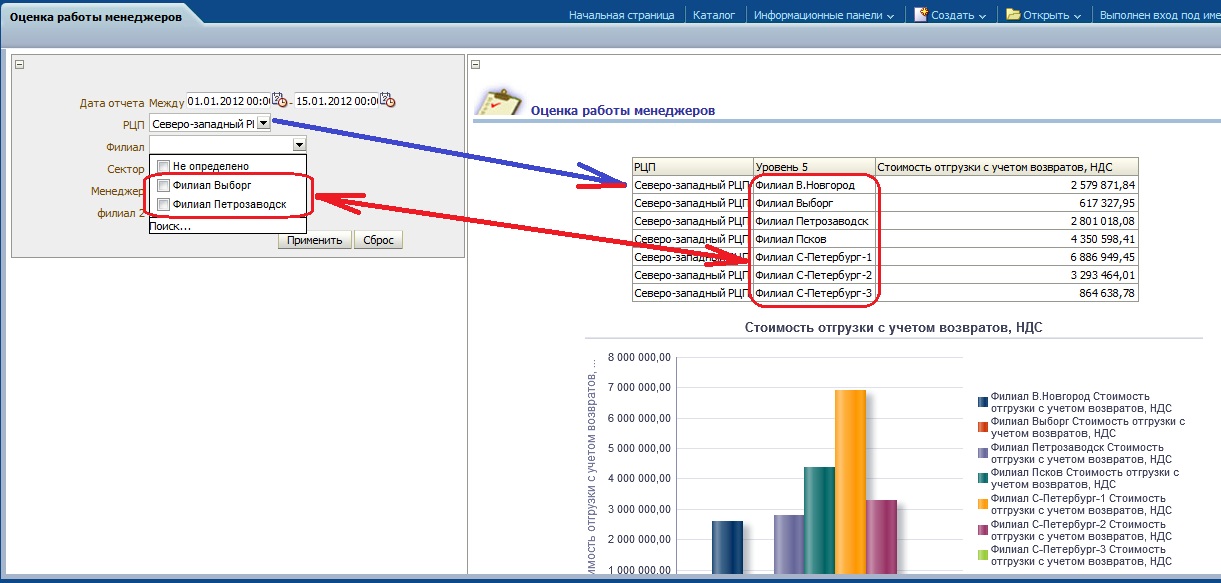Open the end date calendar picker
1221x583 pixels.
(x=387, y=101)
